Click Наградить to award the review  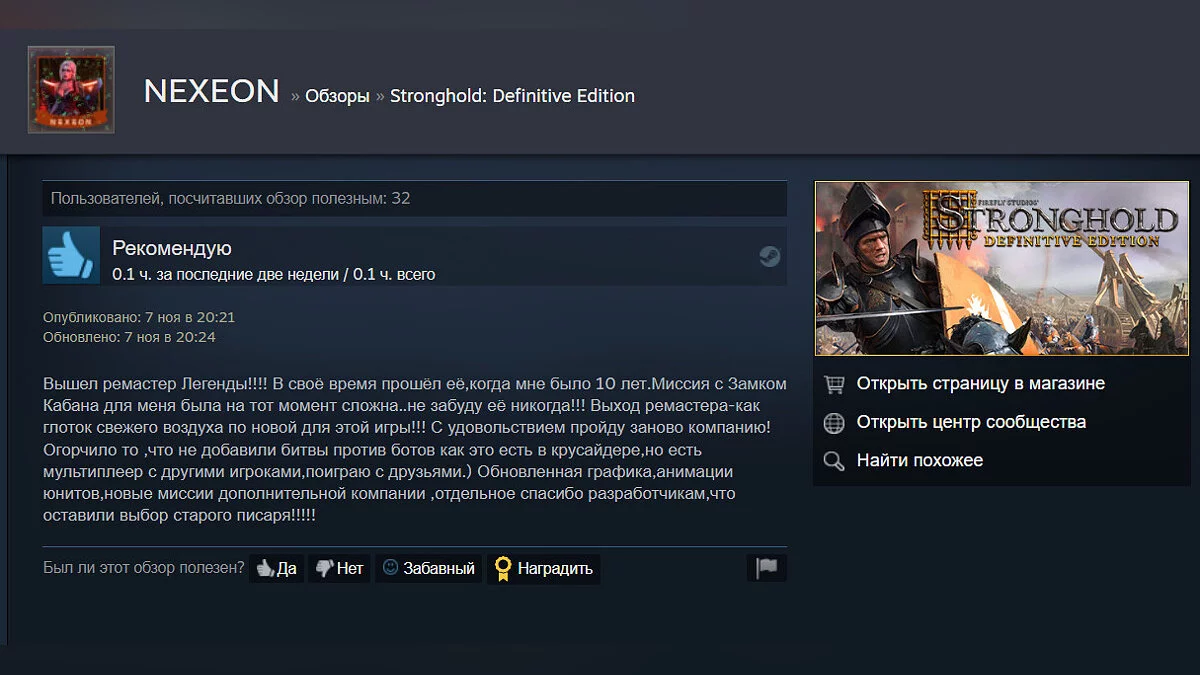pos(544,568)
